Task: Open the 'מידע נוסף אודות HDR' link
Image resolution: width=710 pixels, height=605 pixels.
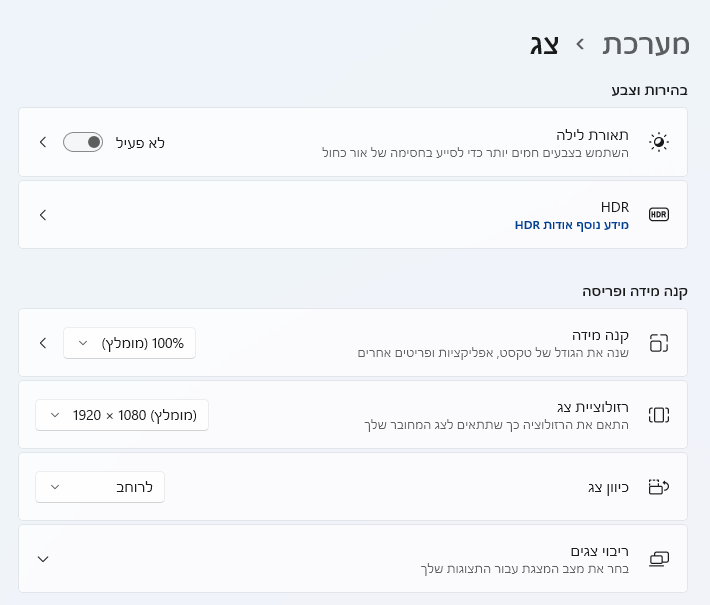Action: pyautogui.click(x=572, y=225)
